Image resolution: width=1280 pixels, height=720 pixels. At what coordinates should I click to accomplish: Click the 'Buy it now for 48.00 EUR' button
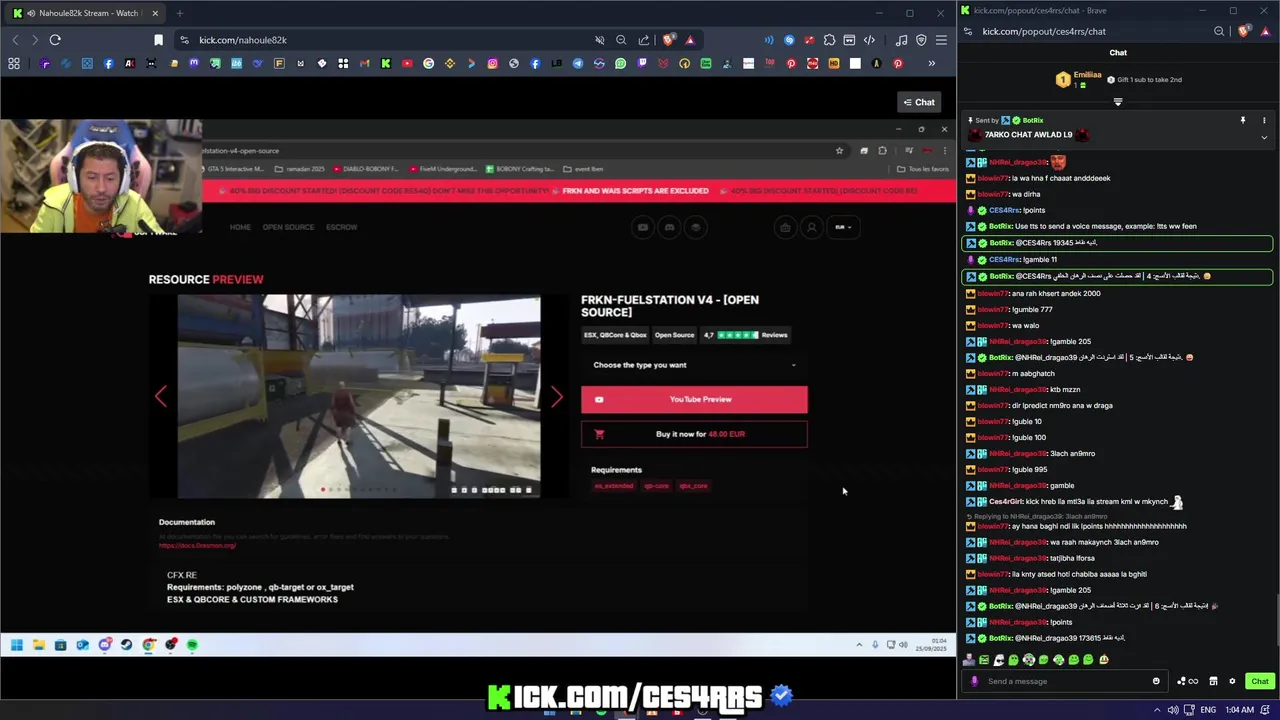[x=694, y=434]
